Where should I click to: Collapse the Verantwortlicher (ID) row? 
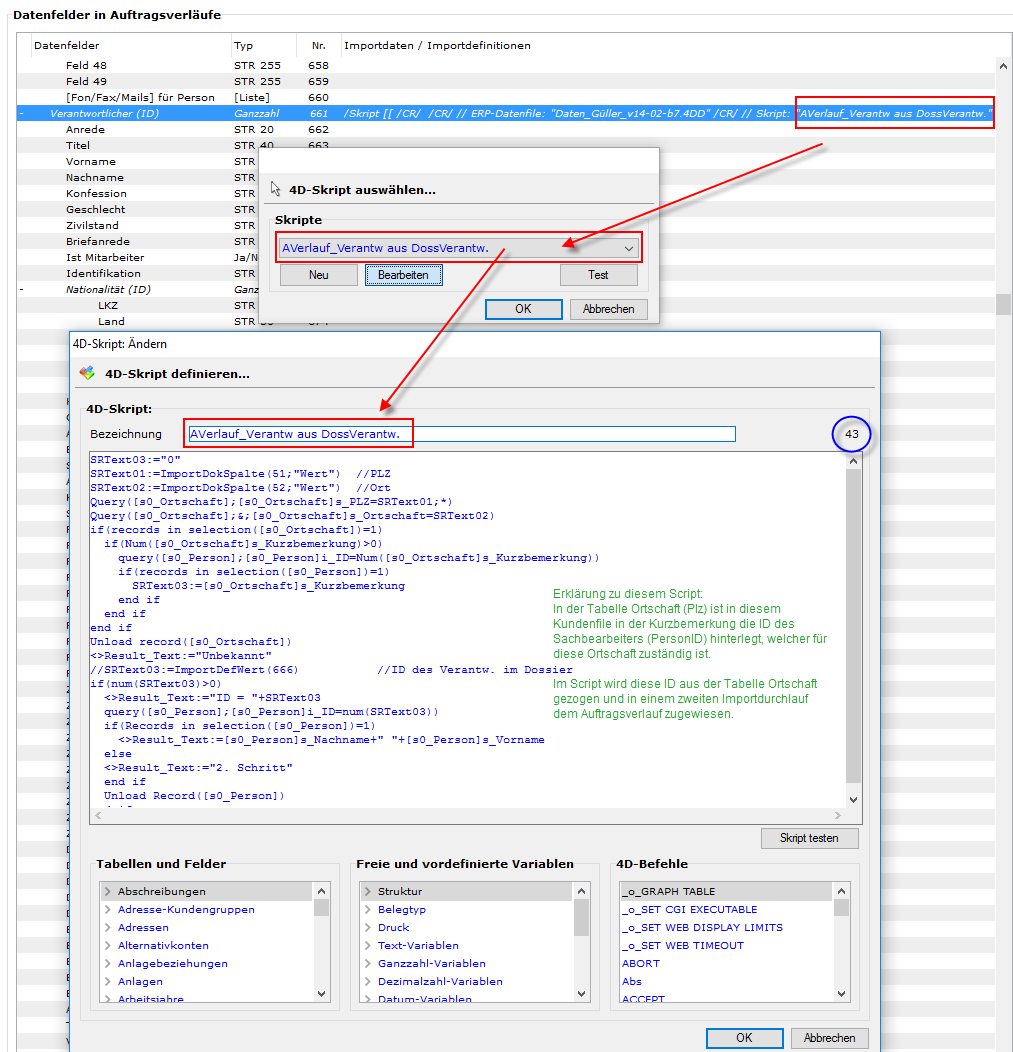point(22,114)
